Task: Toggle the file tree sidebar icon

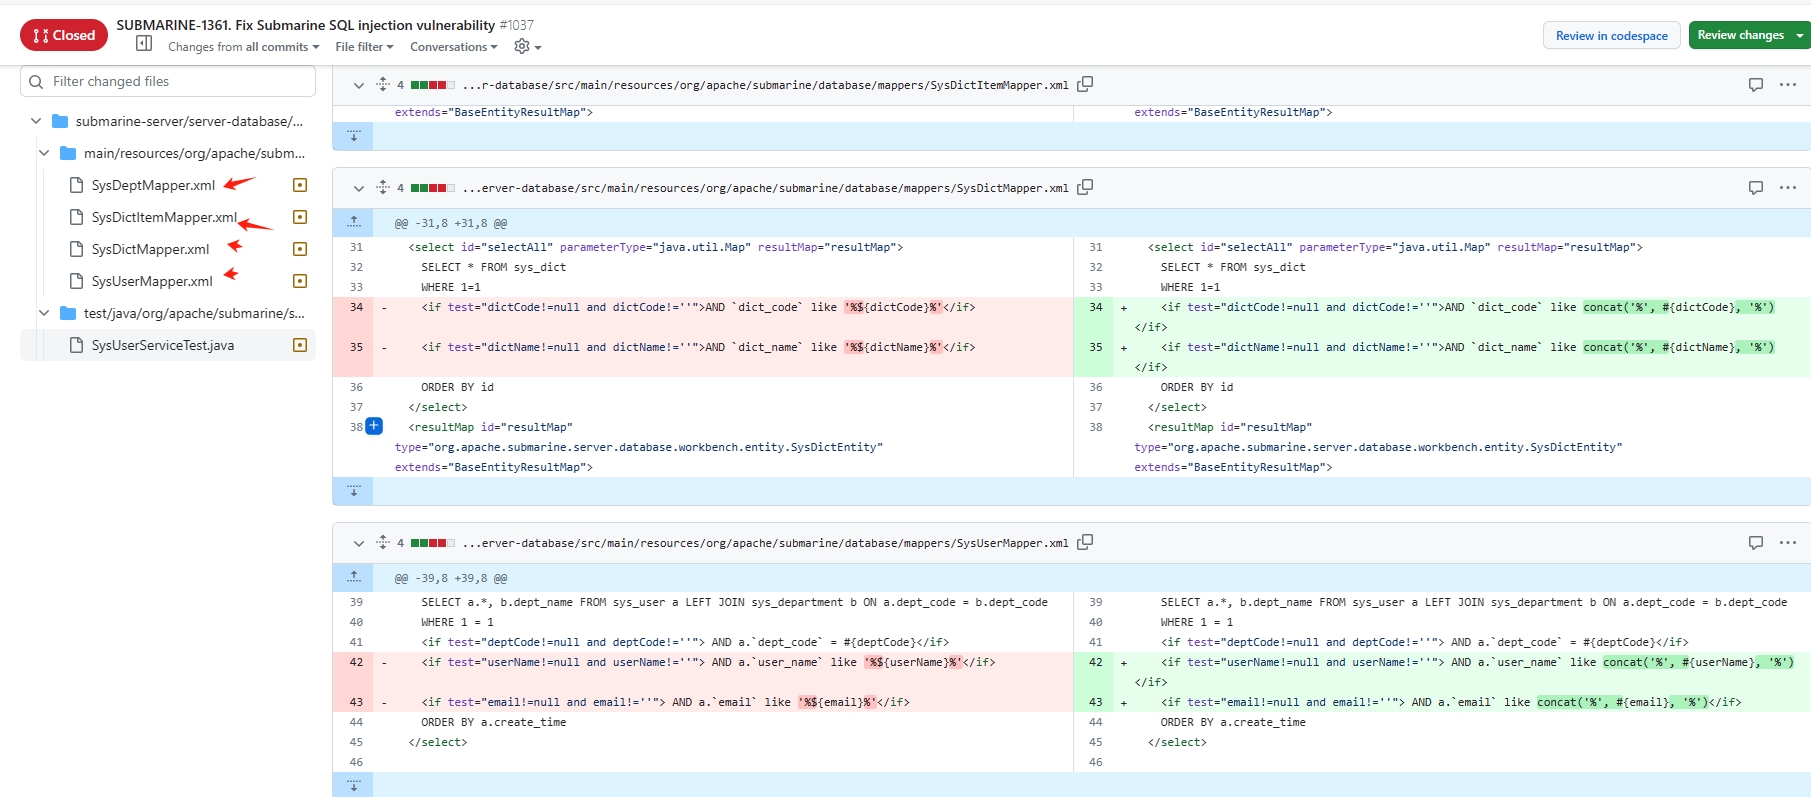Action: (x=144, y=44)
